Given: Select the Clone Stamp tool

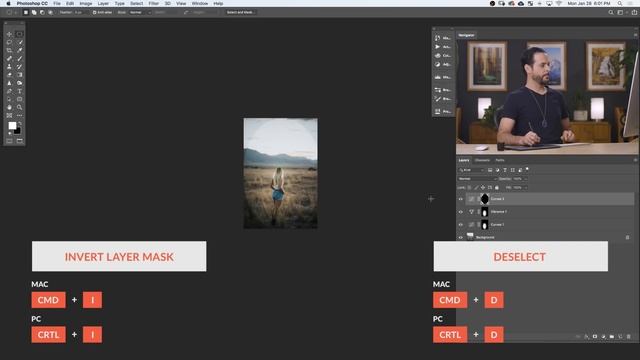Looking at the screenshot, I should pos(9,67).
